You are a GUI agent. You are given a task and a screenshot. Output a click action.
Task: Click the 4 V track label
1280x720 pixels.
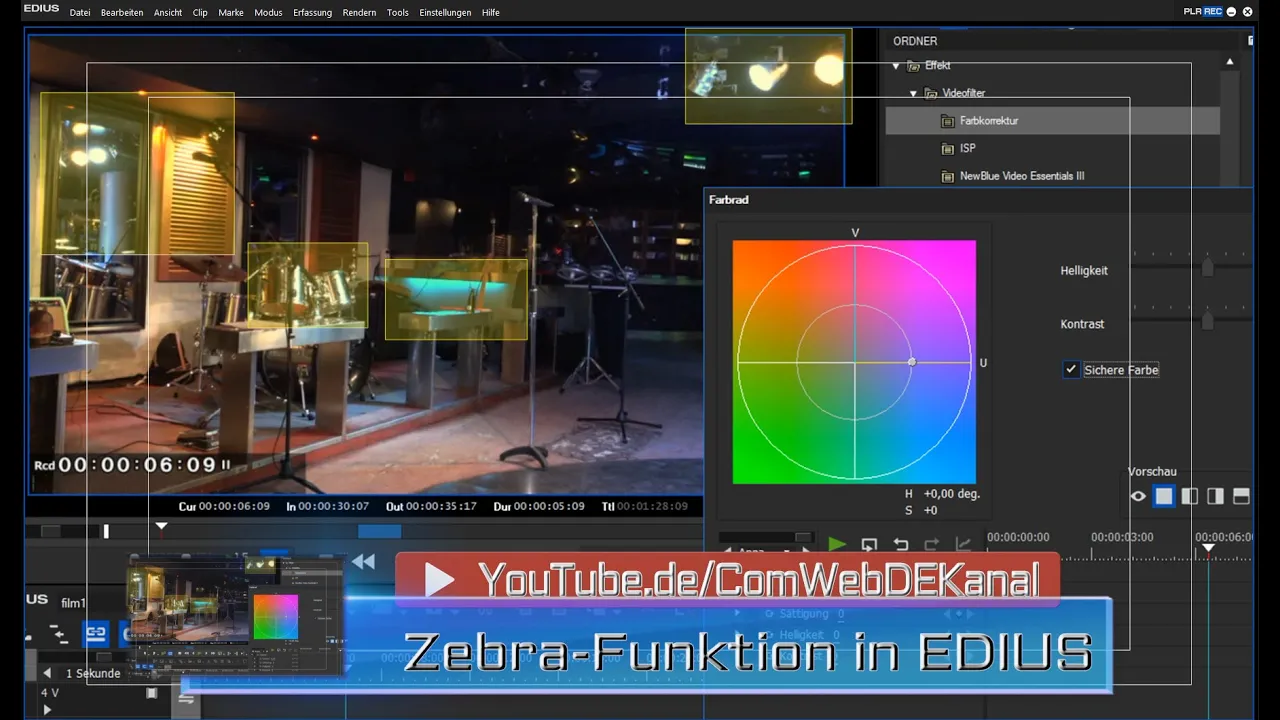49,692
